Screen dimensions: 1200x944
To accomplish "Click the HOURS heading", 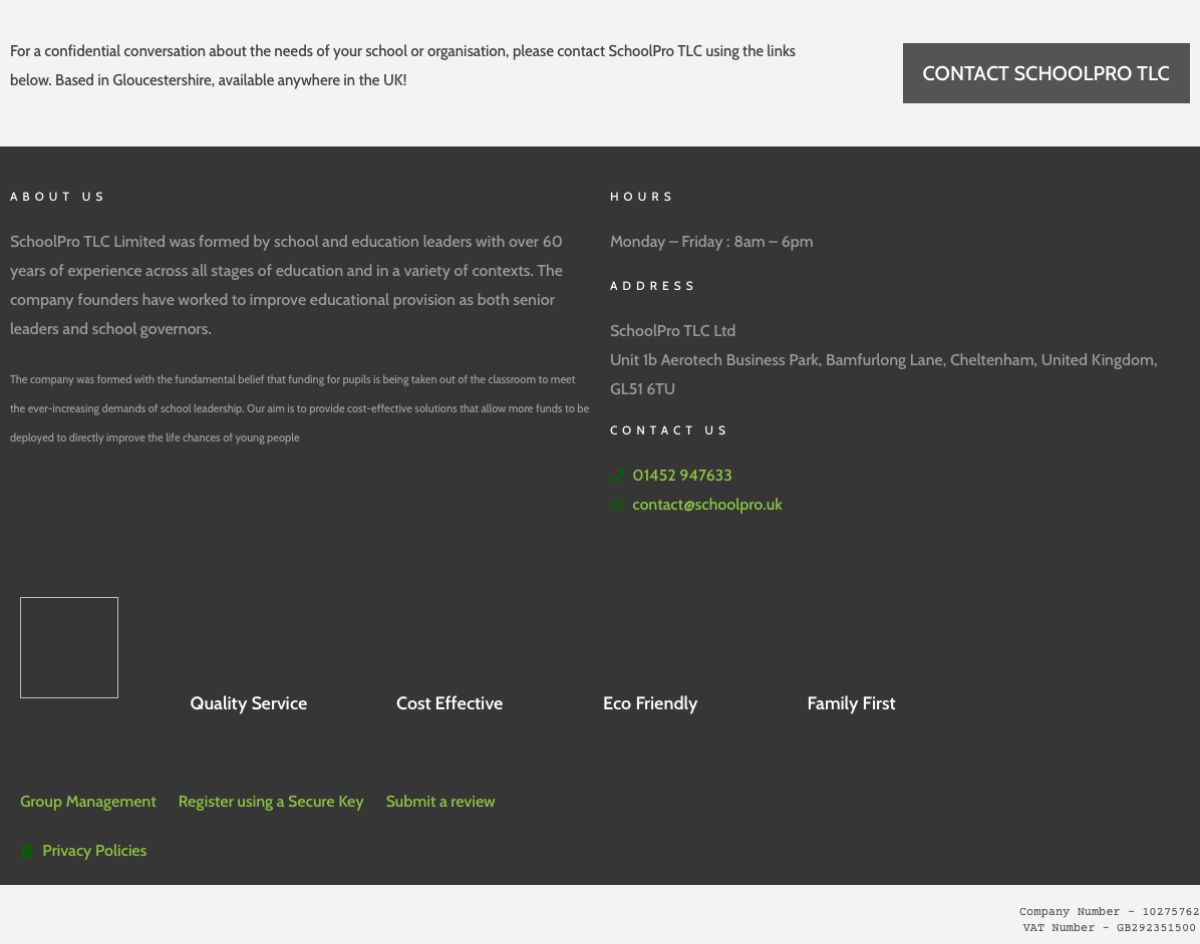I will tap(642, 196).
